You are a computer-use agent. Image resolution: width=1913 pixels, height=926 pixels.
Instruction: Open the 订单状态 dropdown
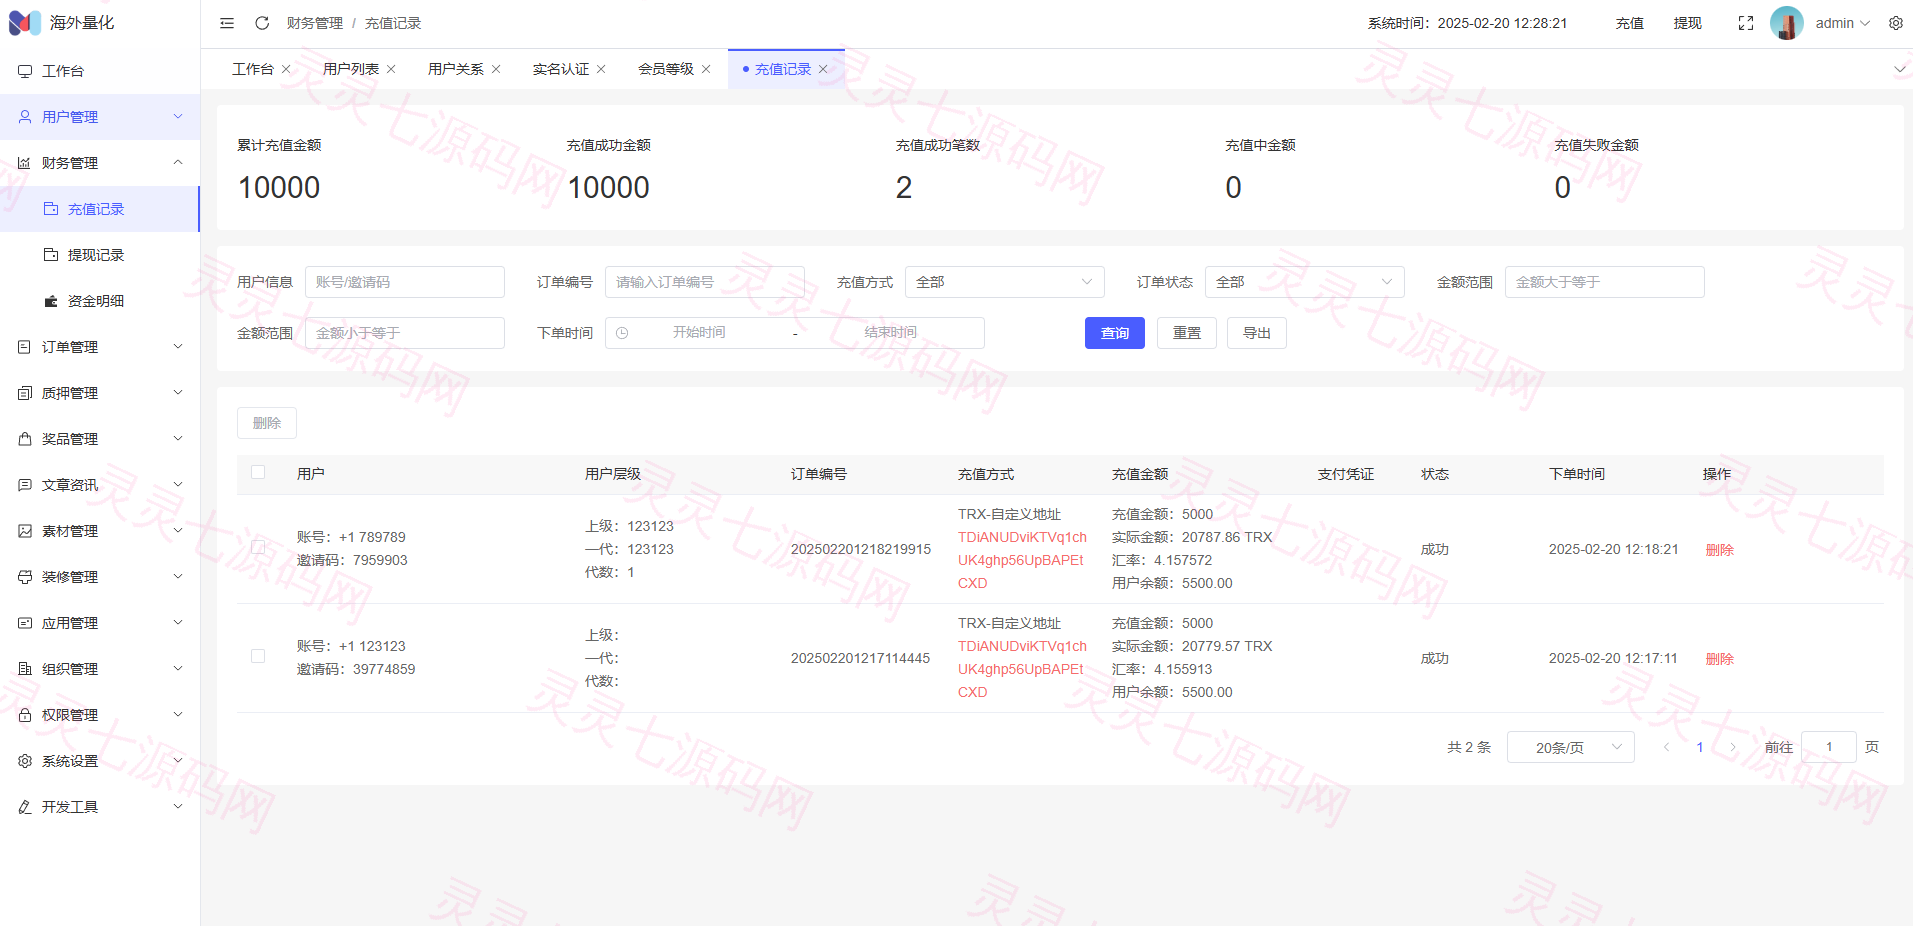pyautogui.click(x=1304, y=282)
